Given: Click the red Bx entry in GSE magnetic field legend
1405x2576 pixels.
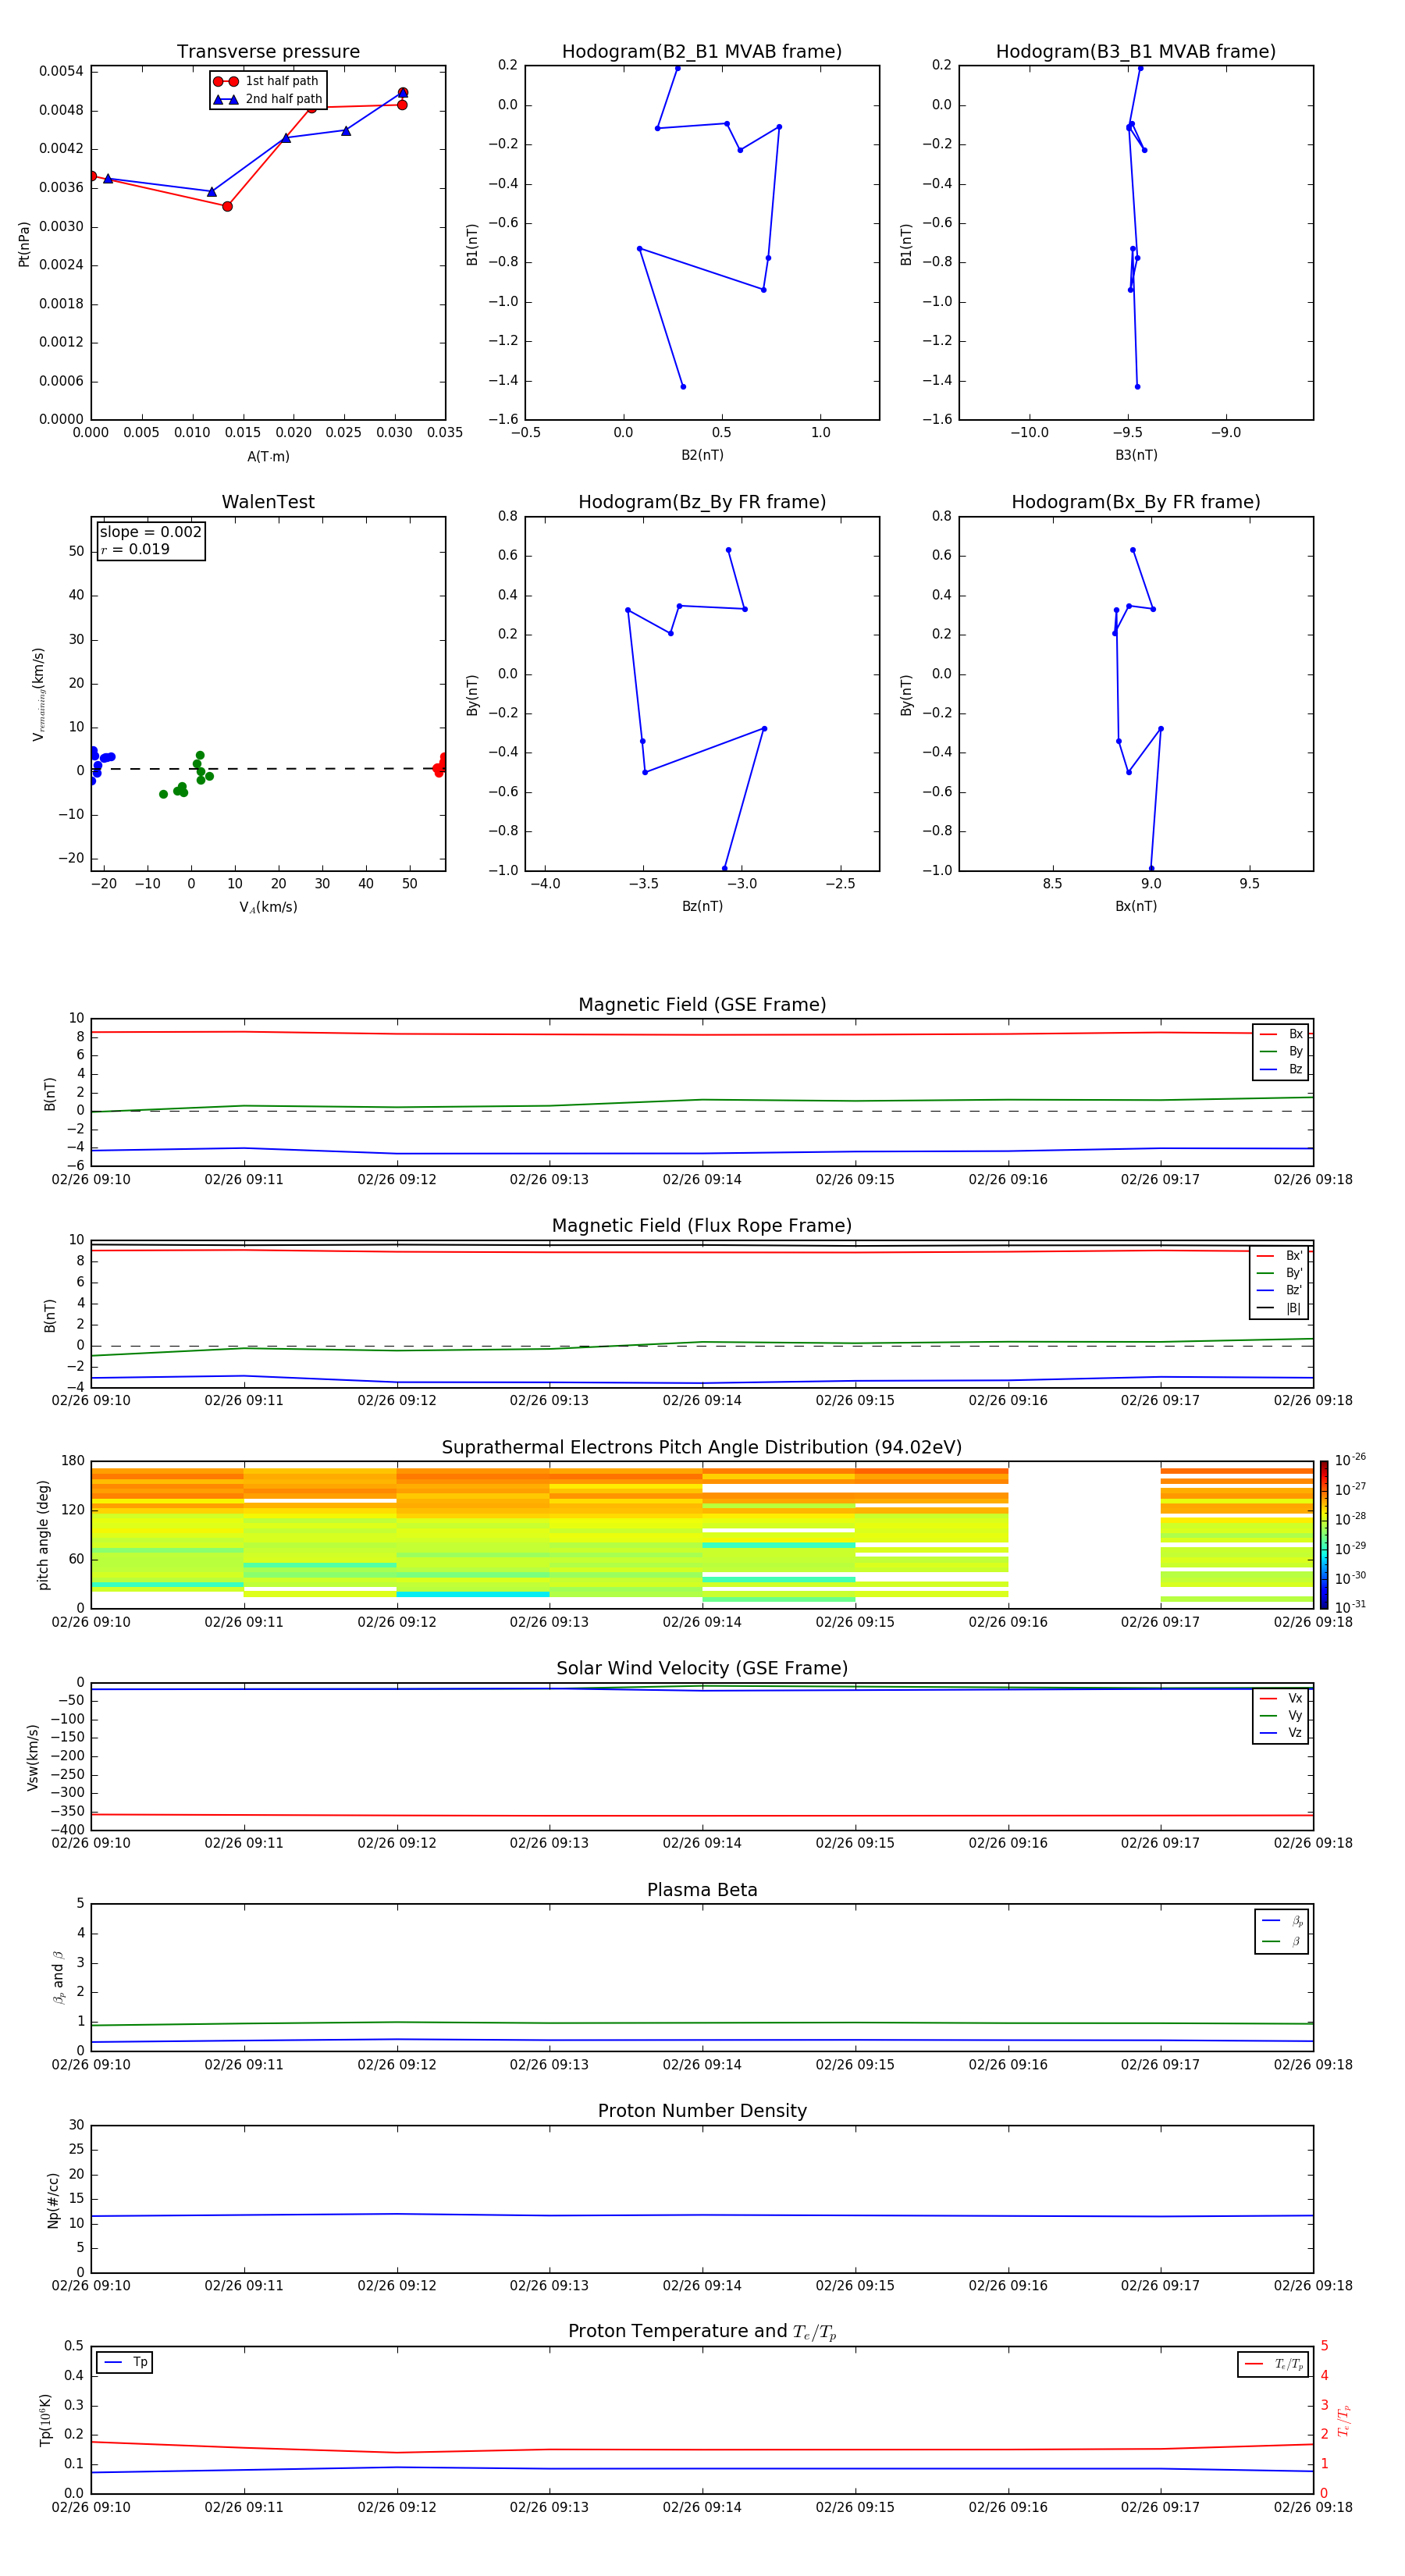Looking at the screenshot, I should click(1281, 1034).
